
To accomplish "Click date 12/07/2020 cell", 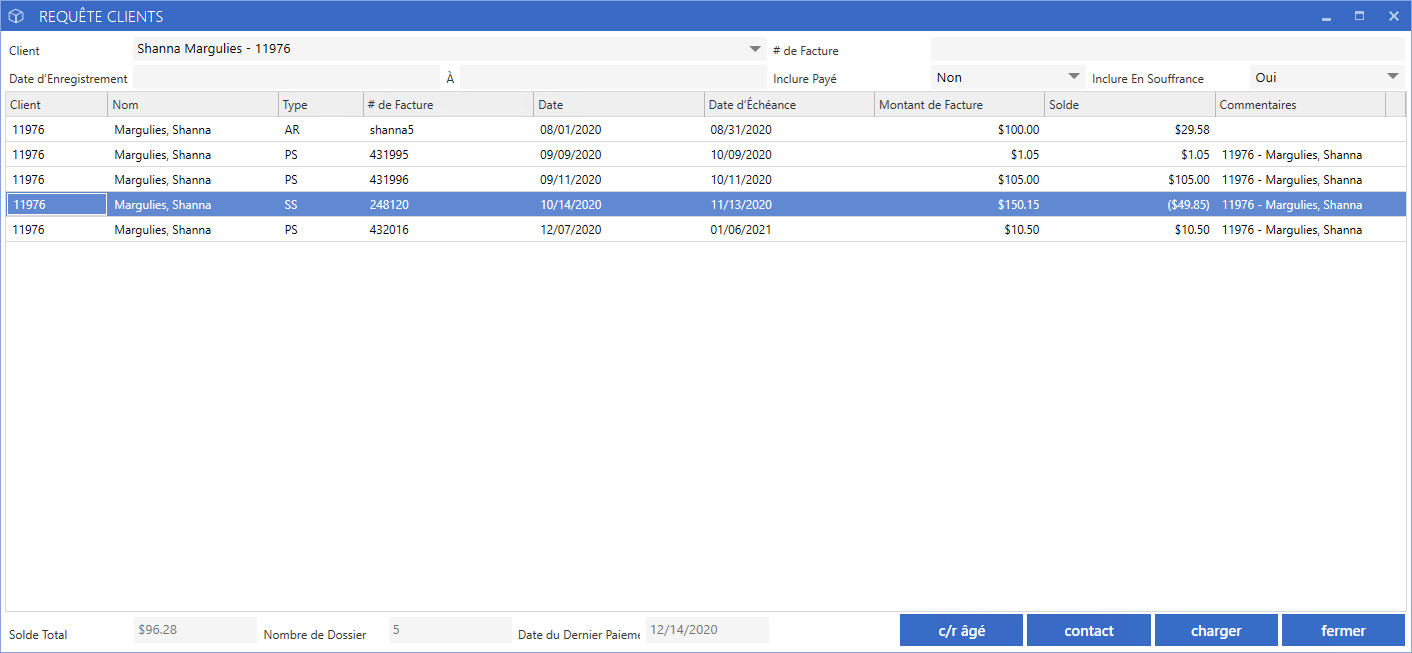I will [x=619, y=230].
